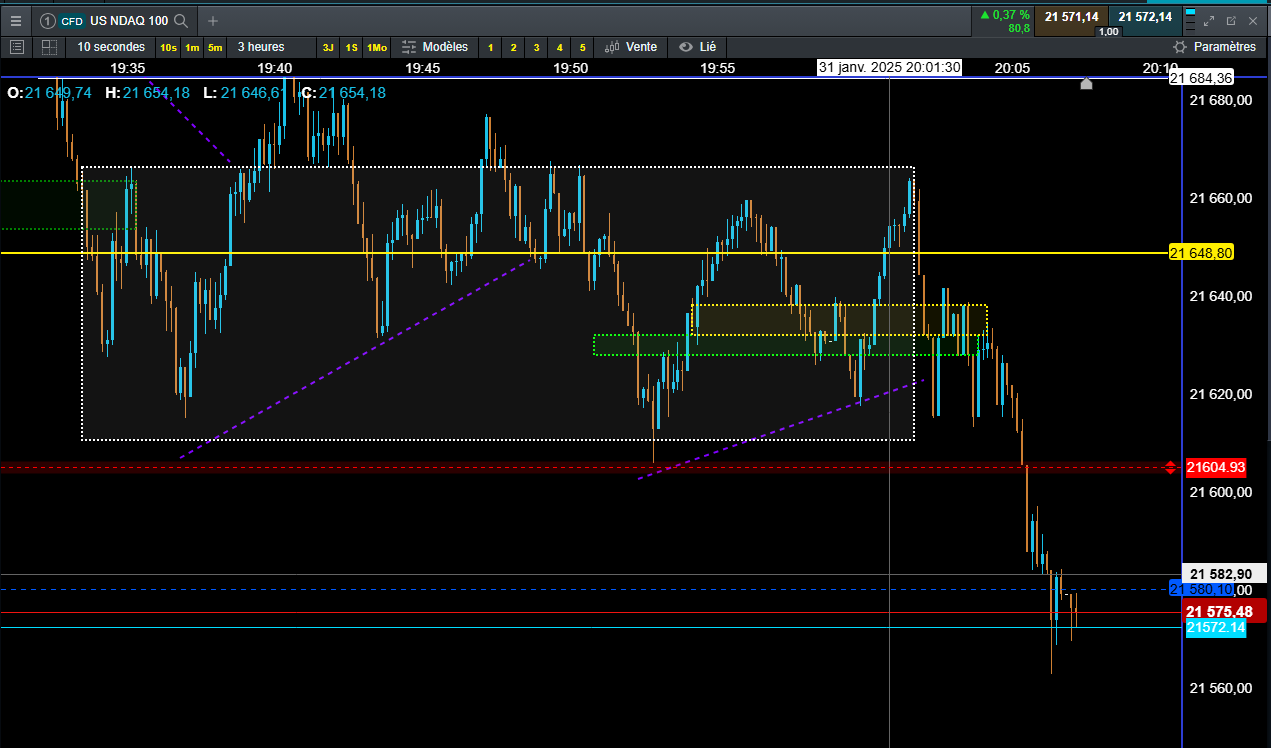Click the red 21604.93 order label
The height and width of the screenshot is (748, 1271).
[x=1215, y=467]
